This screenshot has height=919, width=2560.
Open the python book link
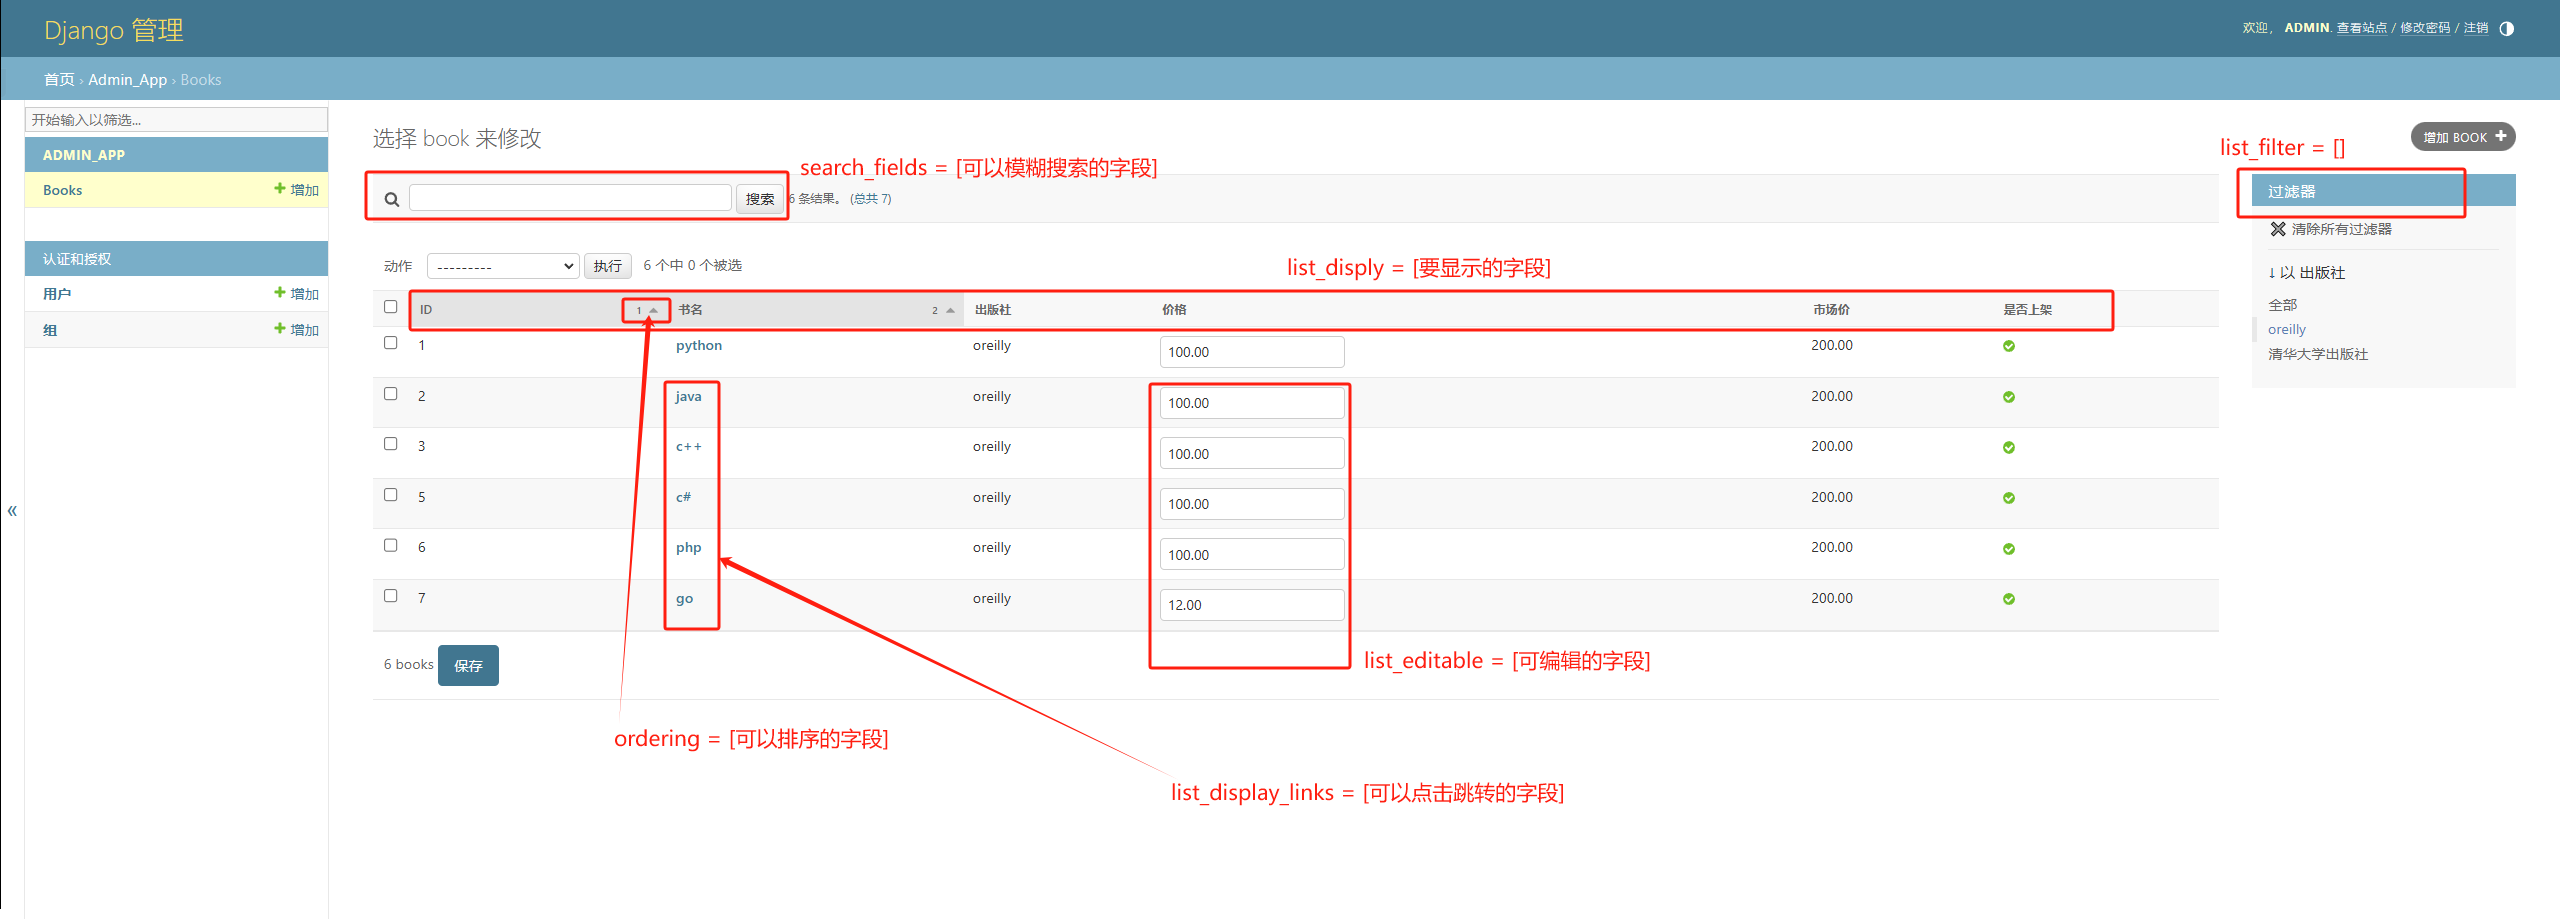tap(699, 346)
